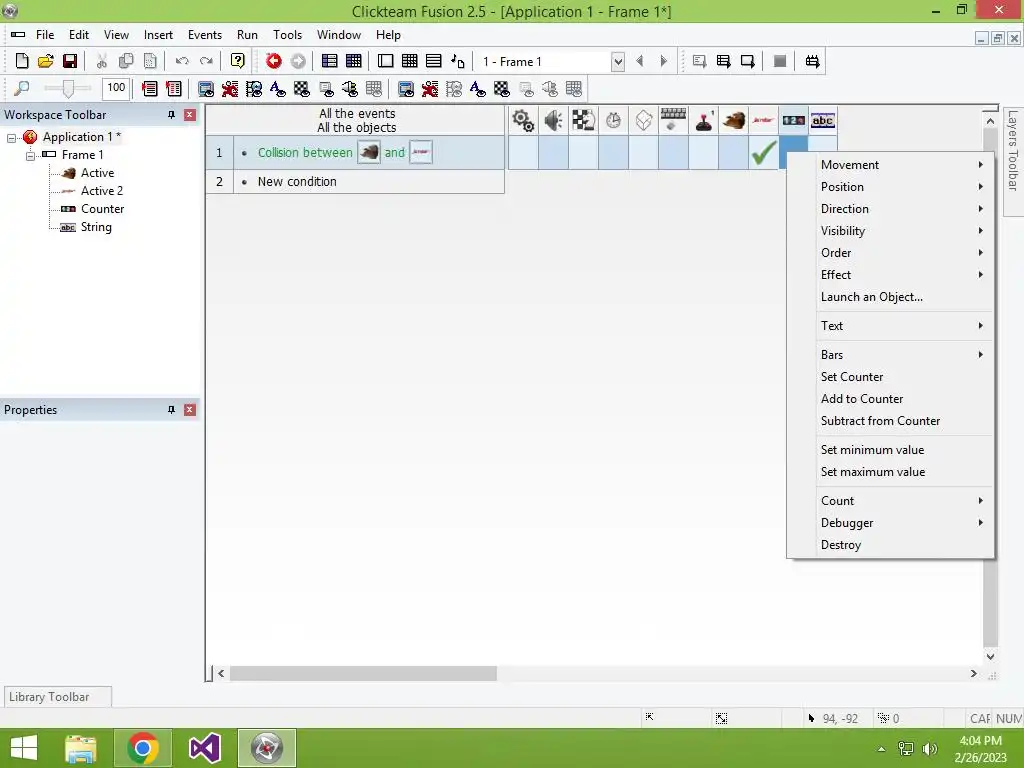Image resolution: width=1024 pixels, height=768 pixels.
Task: Click the New condition row
Action: click(x=355, y=182)
